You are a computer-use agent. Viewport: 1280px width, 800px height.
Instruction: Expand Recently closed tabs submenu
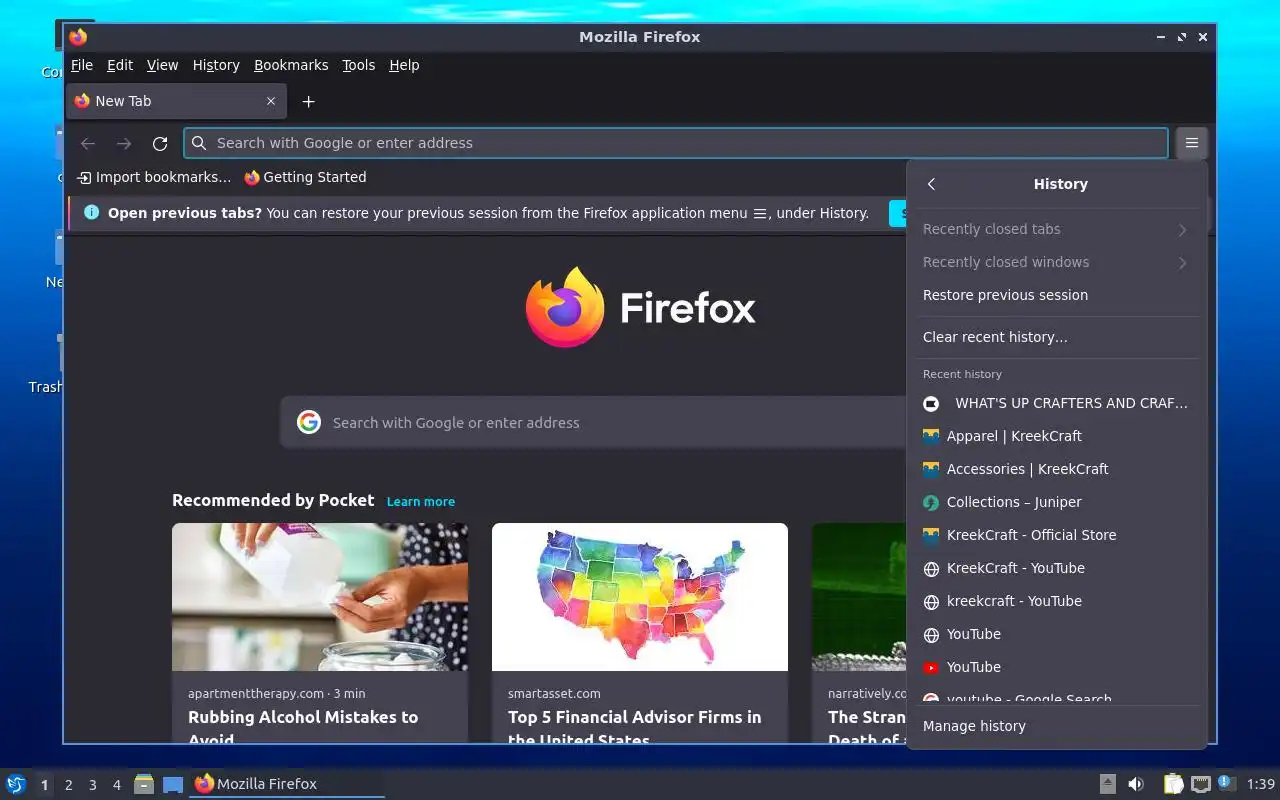(1057, 229)
